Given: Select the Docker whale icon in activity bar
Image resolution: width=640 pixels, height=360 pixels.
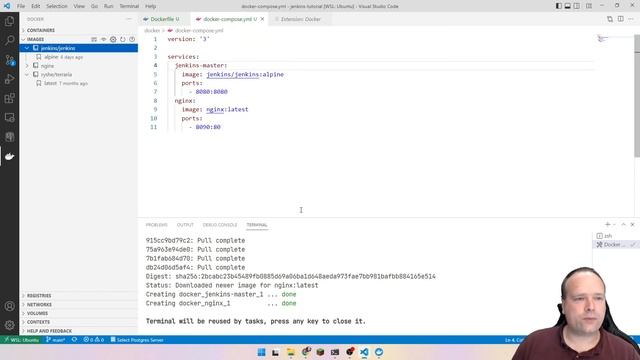Looking at the screenshot, I should click(x=9, y=156).
